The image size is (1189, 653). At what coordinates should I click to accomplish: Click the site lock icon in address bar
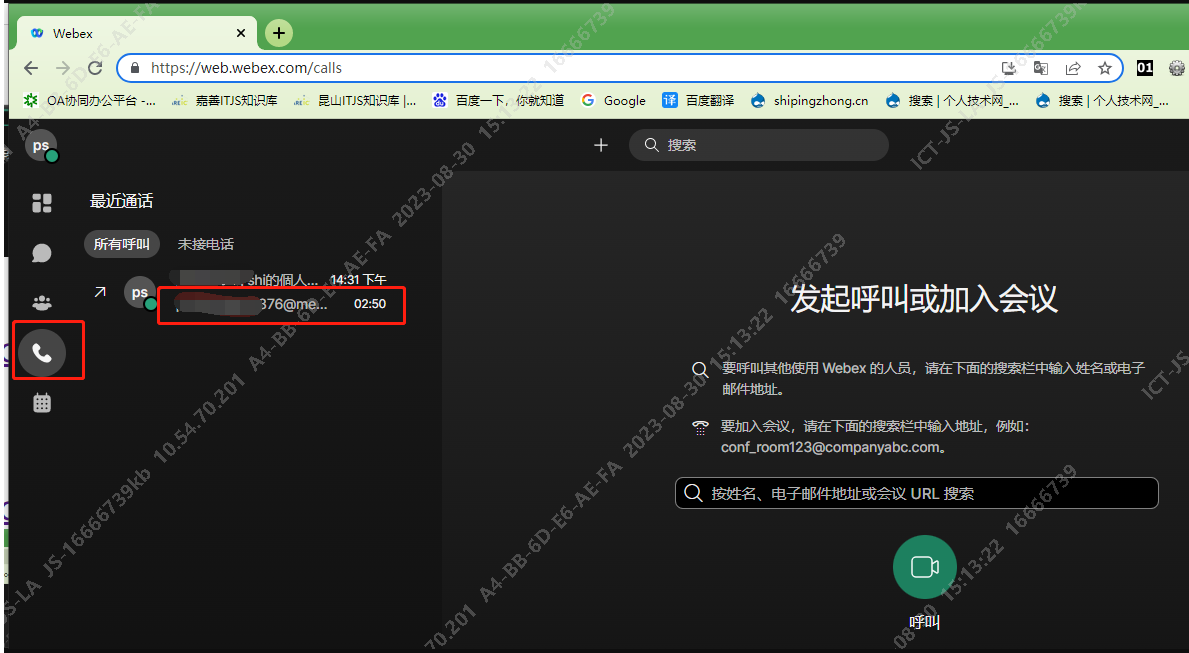135,67
